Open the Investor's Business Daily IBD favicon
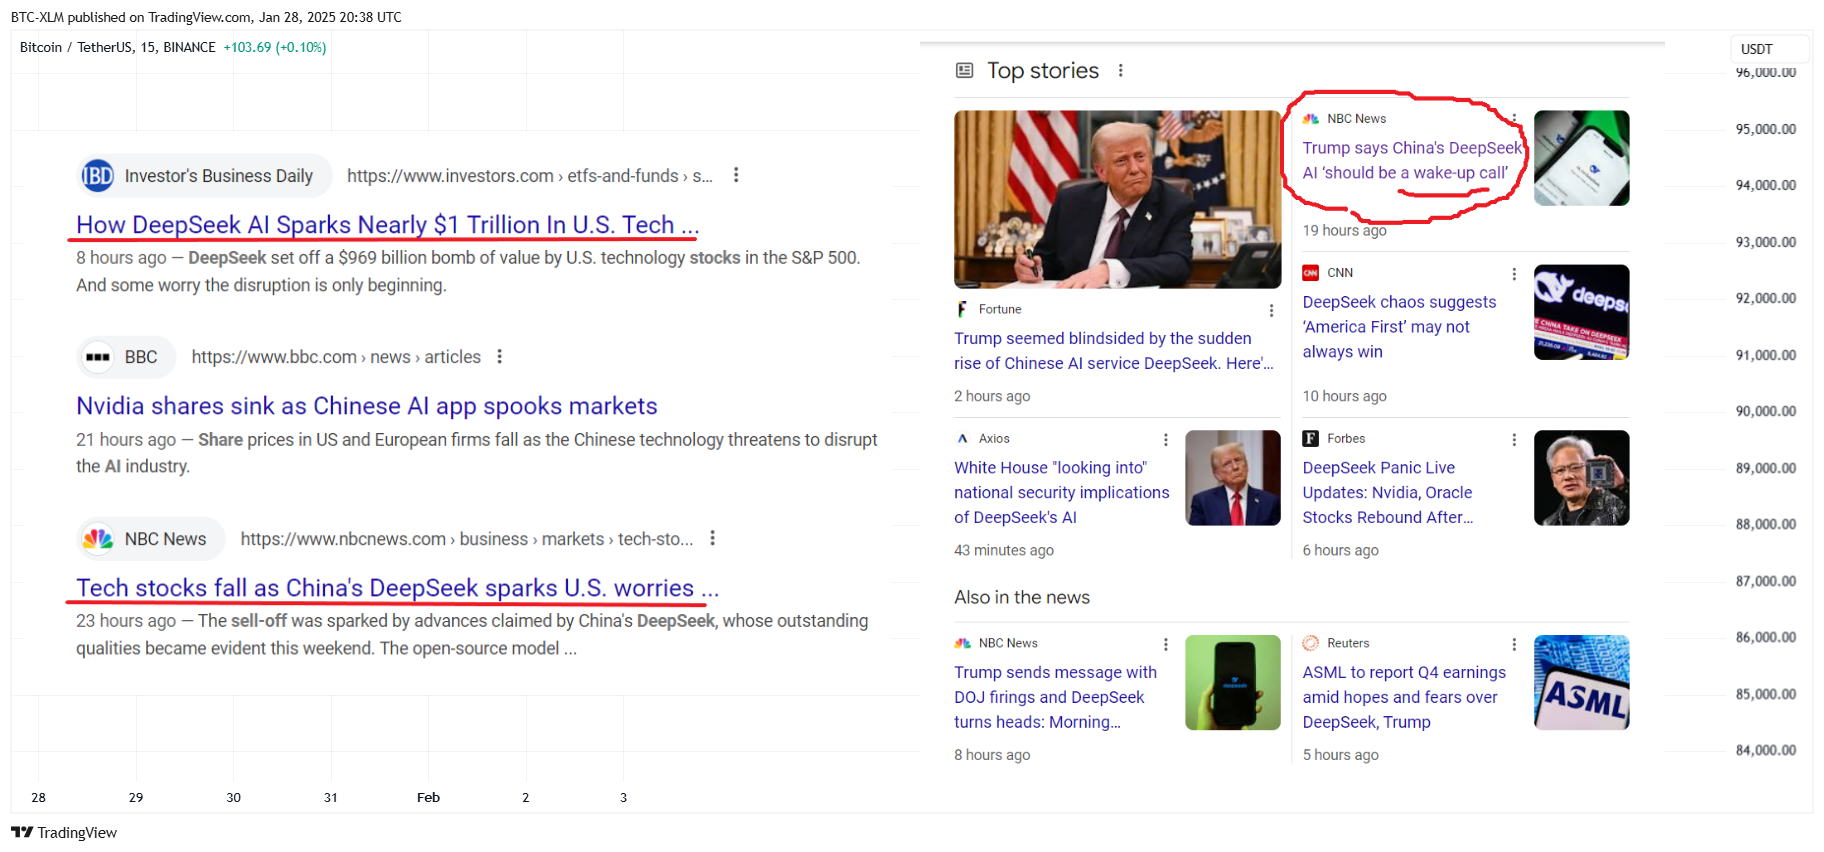 click(x=98, y=176)
